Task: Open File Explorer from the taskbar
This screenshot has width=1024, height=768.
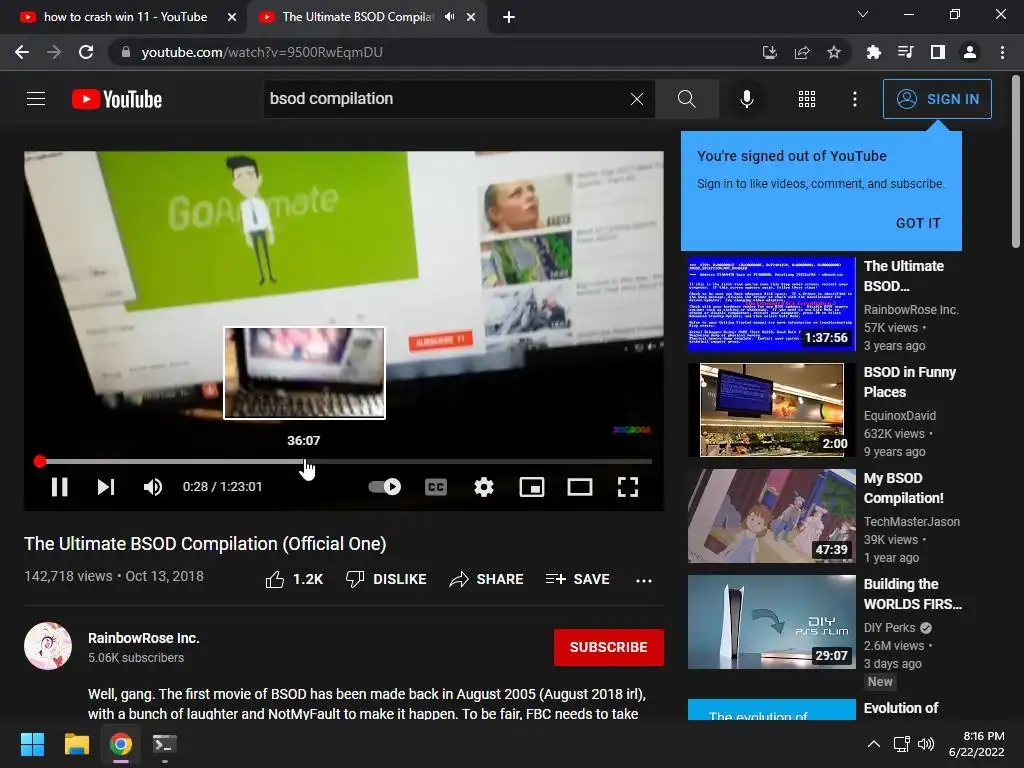Action: click(76, 744)
